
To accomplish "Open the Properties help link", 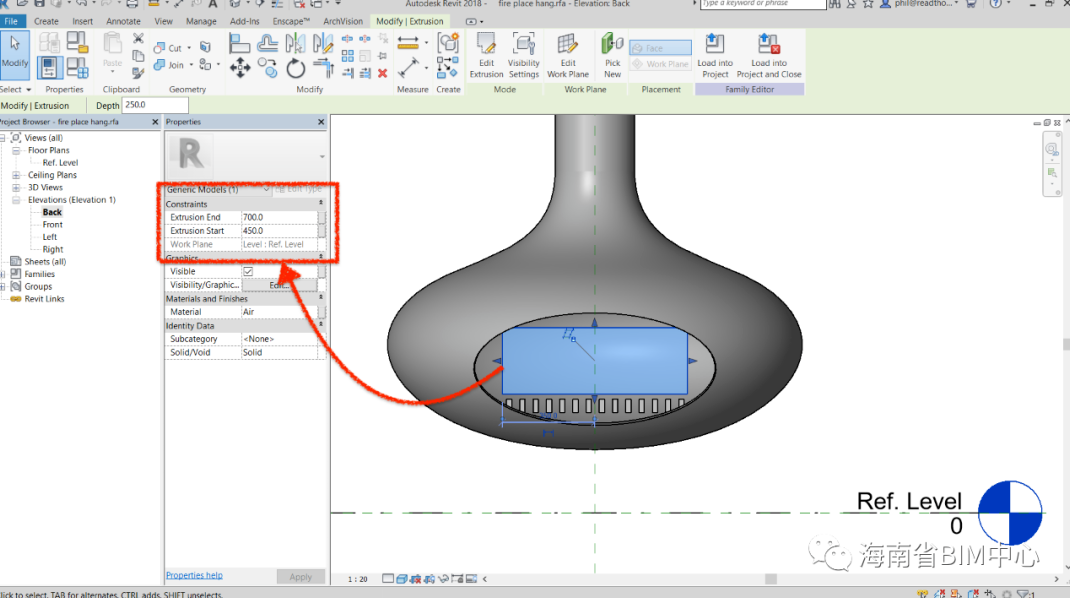I will [194, 575].
